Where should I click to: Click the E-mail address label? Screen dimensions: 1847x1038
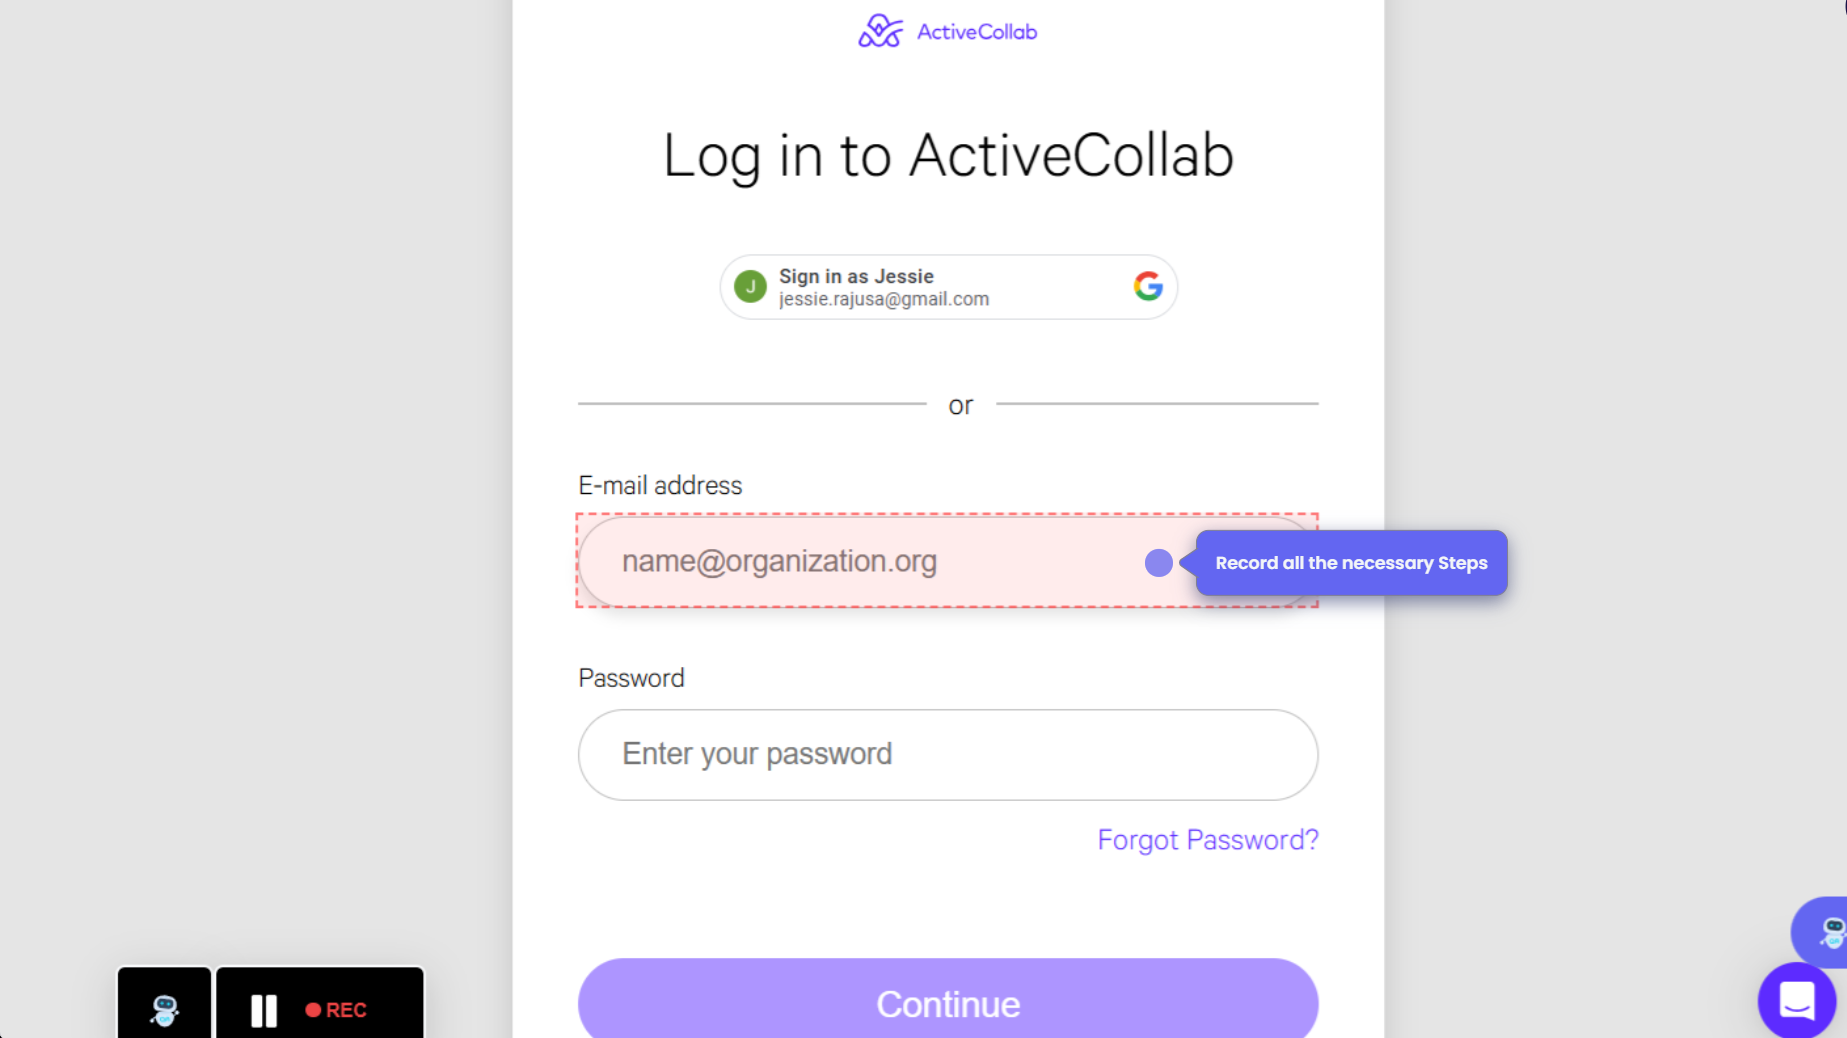660,486
